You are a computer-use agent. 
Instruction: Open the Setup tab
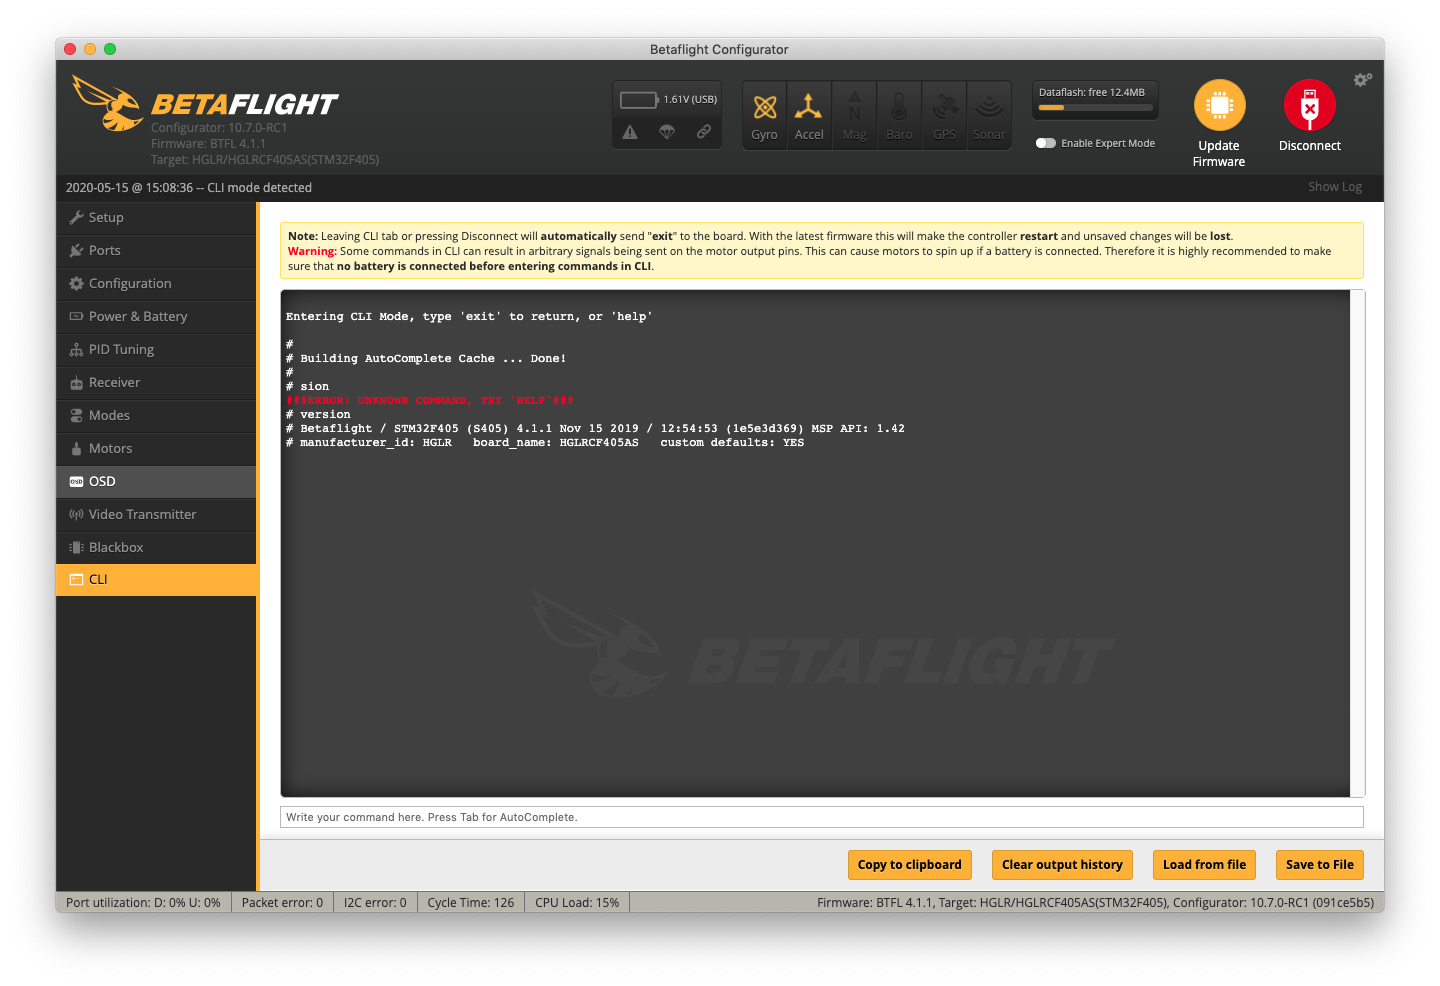[x=156, y=217]
